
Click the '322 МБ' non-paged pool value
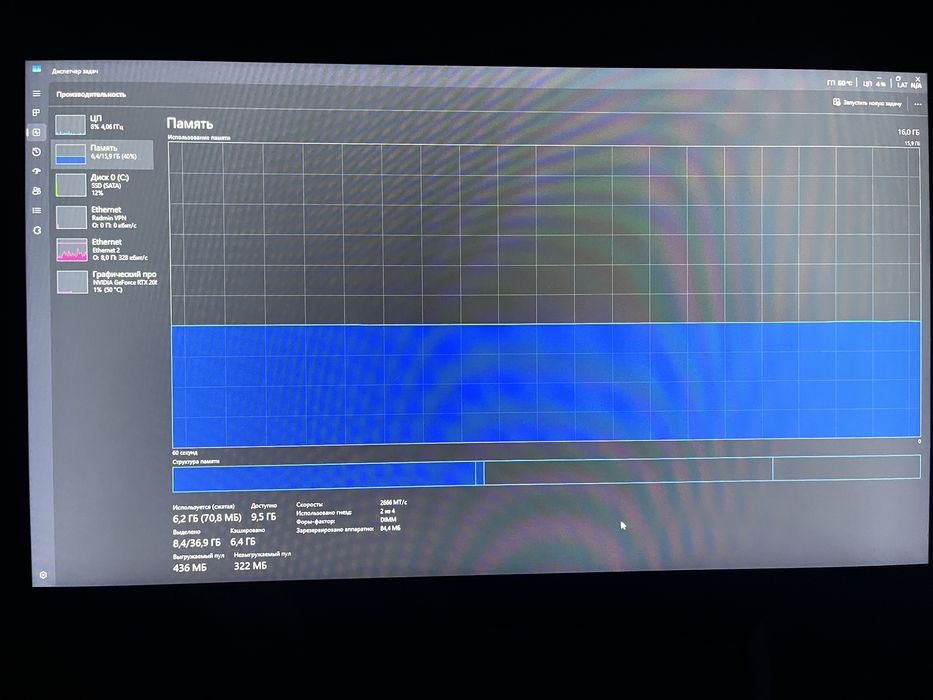[250, 565]
